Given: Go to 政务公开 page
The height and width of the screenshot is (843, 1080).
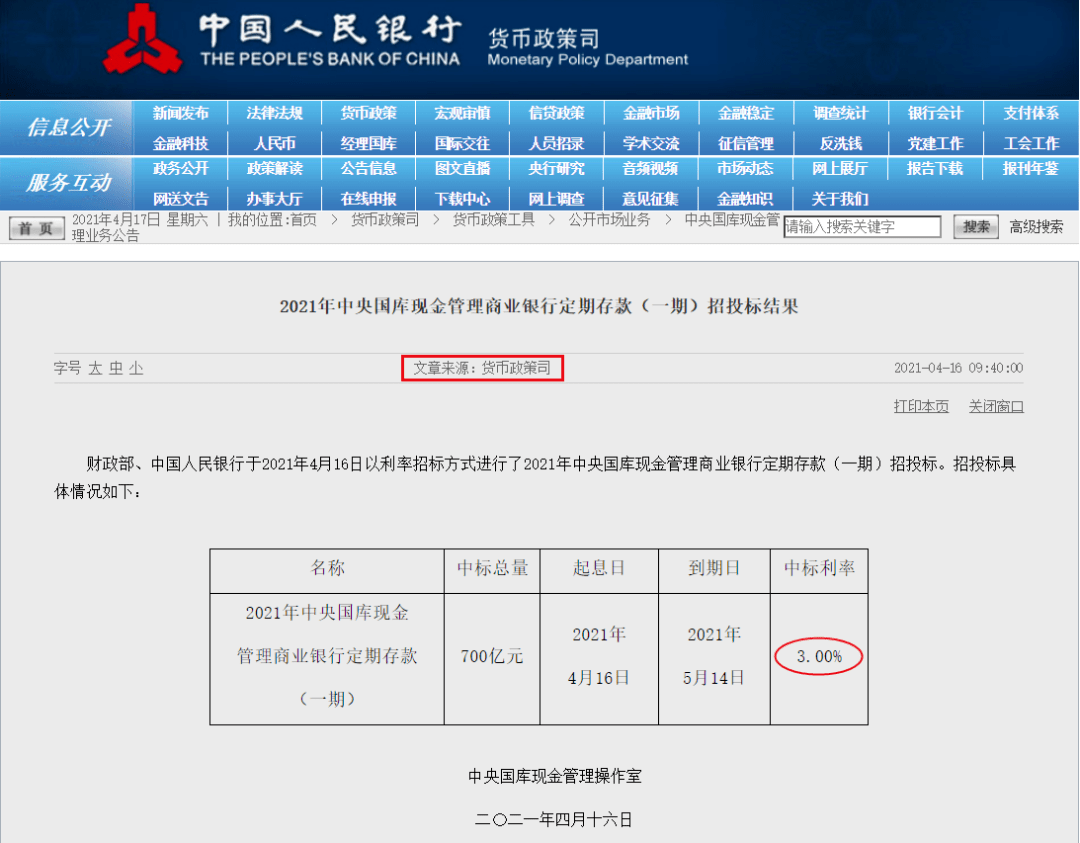Looking at the screenshot, I should pos(180,168).
